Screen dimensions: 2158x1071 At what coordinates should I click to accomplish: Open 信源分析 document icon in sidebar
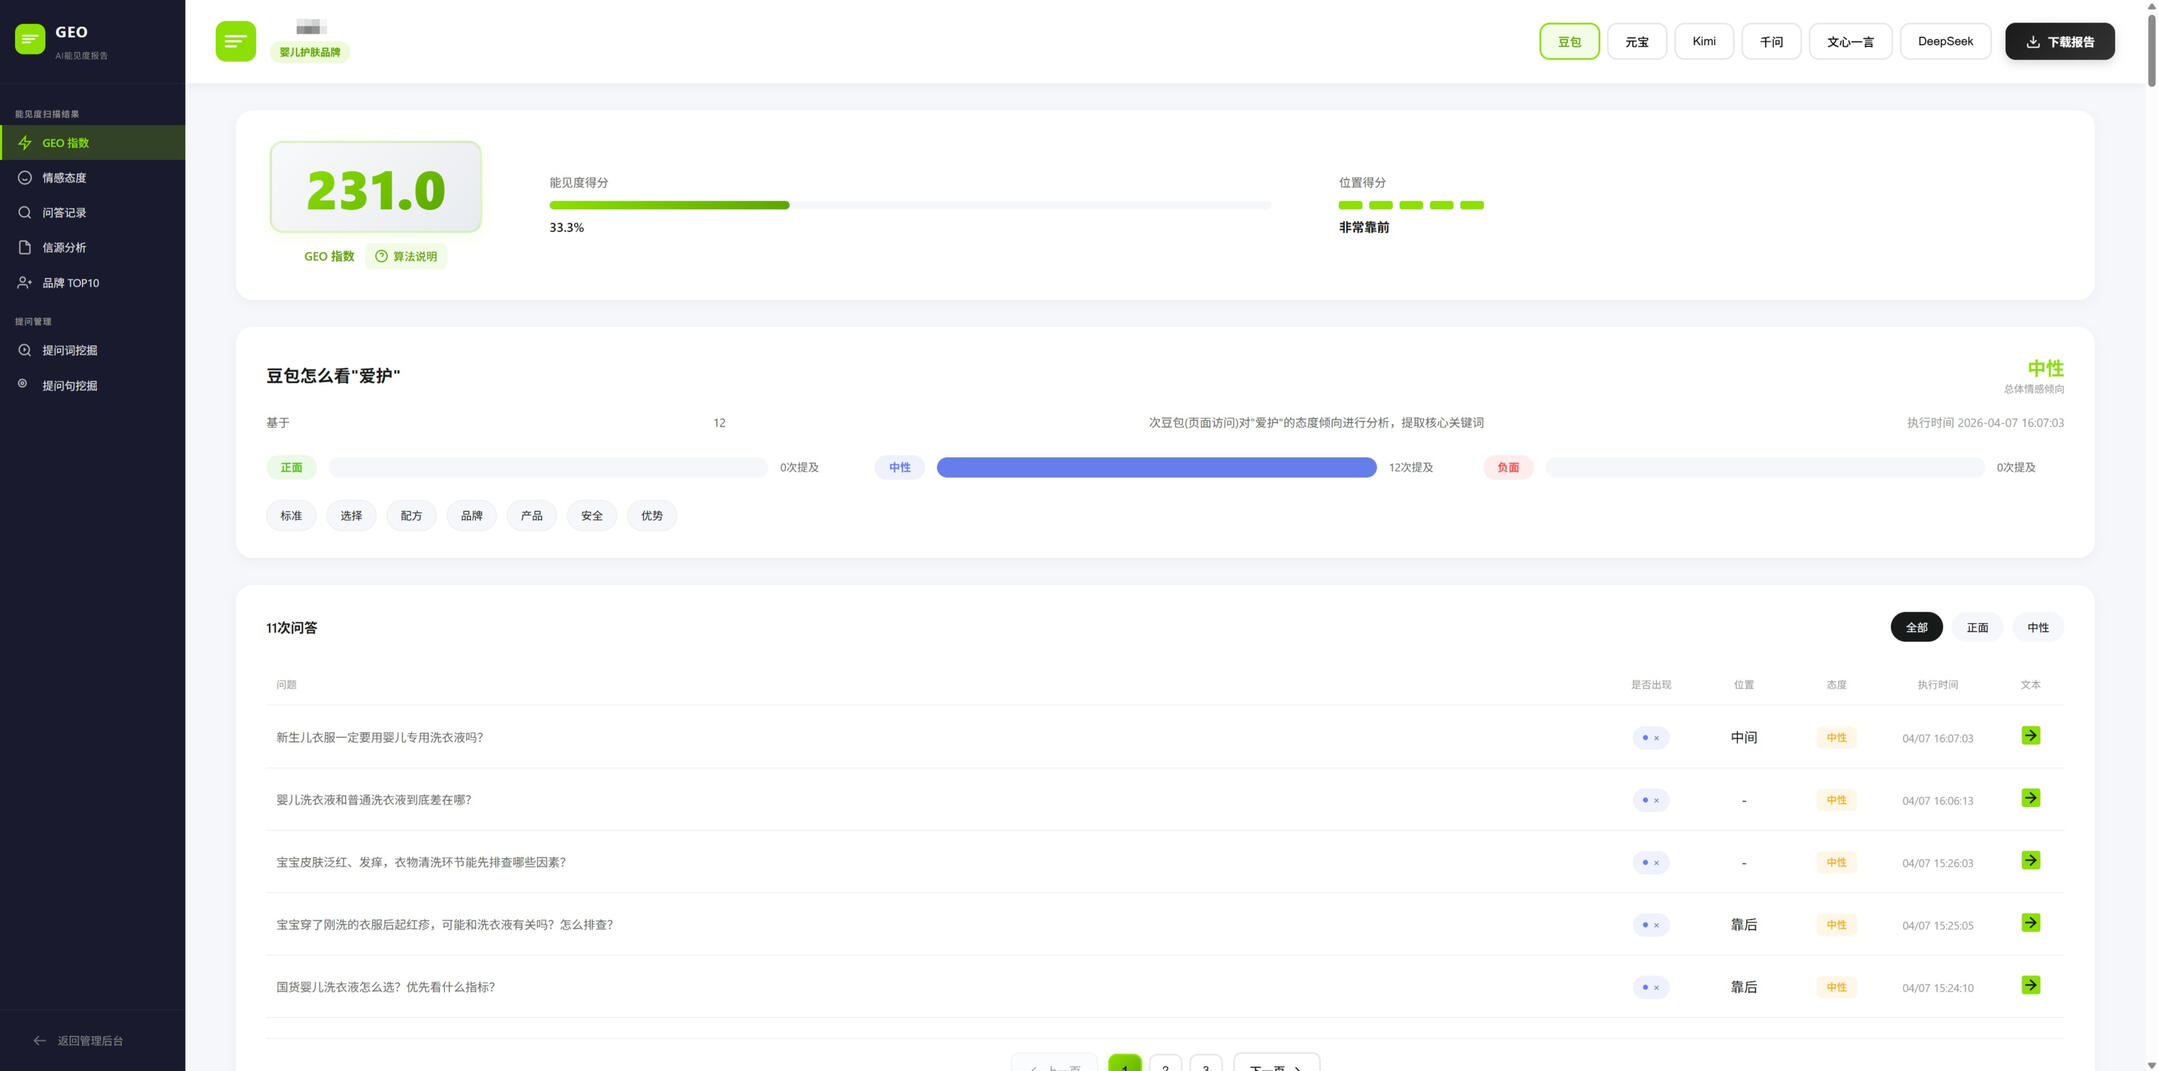[25, 248]
